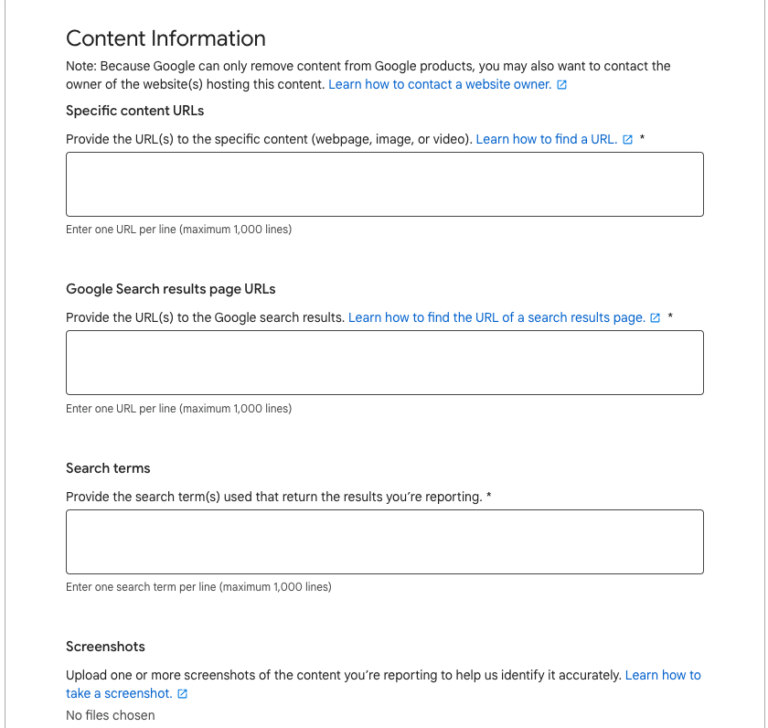Click the note about Google removing content
The image size is (768, 728).
(x=368, y=75)
